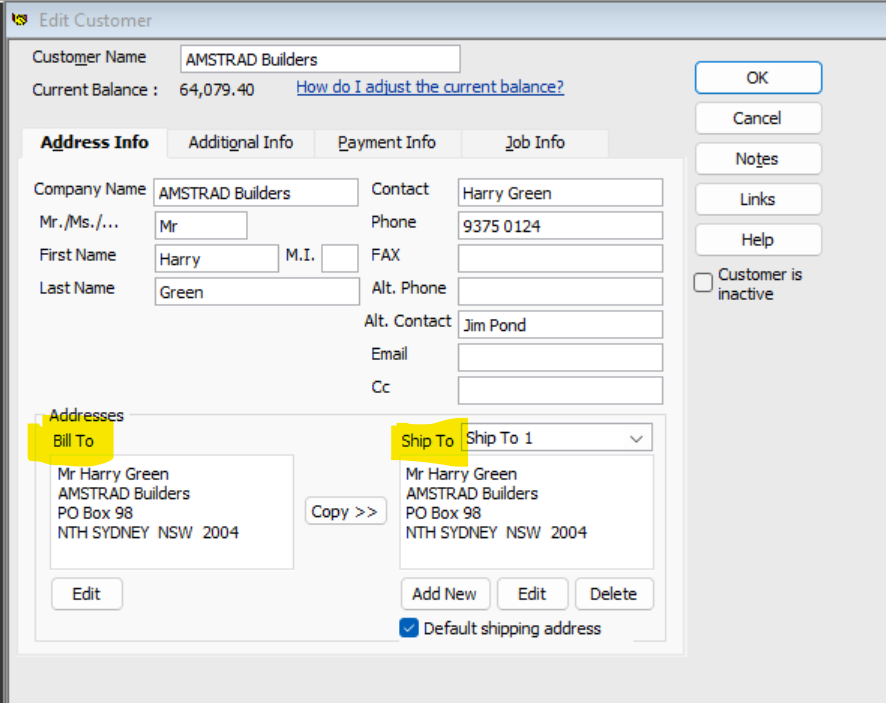This screenshot has width=886, height=703.
Task: Open the Ship To 1 dropdown
Action: click(x=557, y=437)
